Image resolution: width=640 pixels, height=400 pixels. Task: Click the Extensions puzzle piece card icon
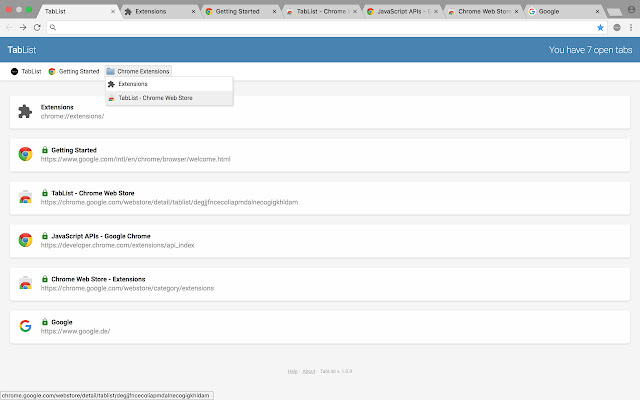point(25,111)
